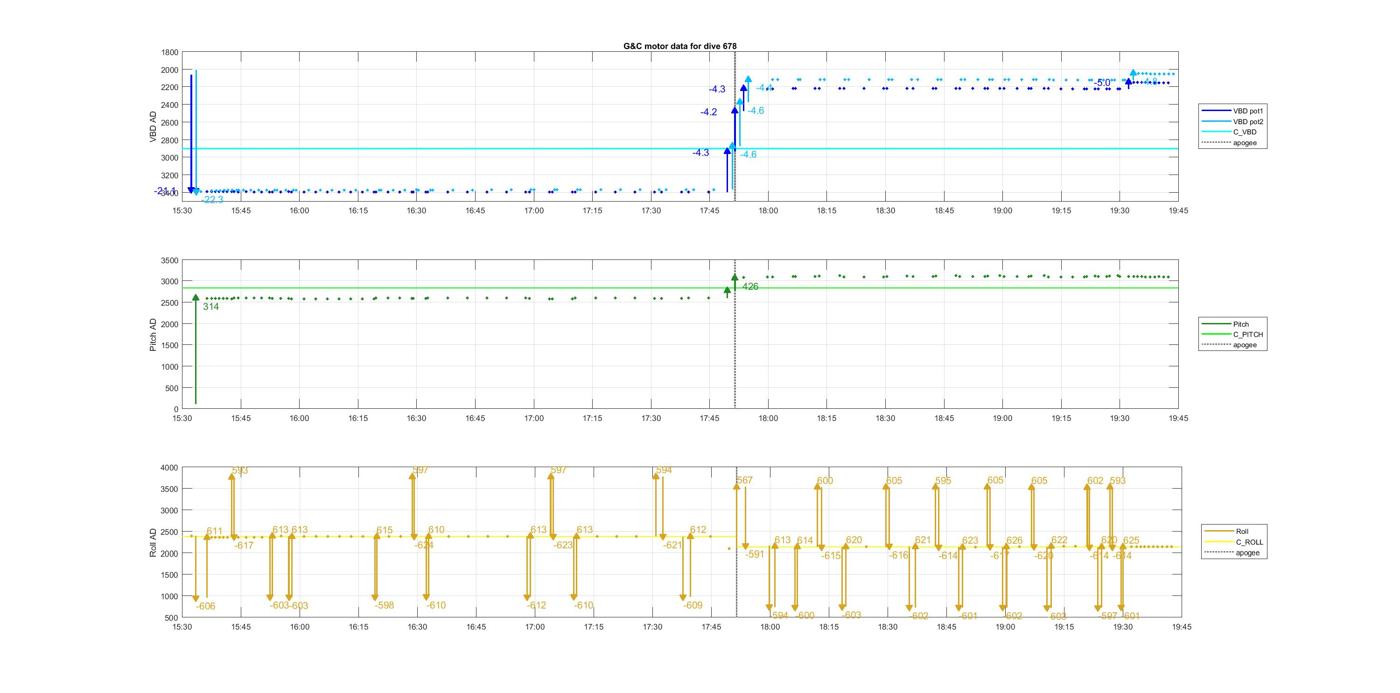Click the "623" roll label
The height and width of the screenshot is (693, 1400).
click(x=970, y=541)
